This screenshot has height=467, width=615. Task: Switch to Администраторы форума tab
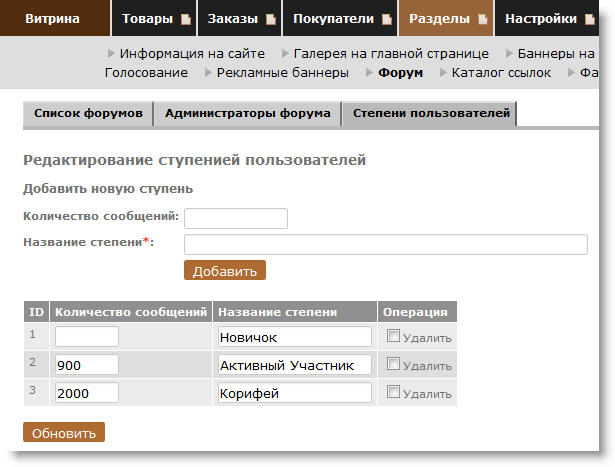pos(247,114)
